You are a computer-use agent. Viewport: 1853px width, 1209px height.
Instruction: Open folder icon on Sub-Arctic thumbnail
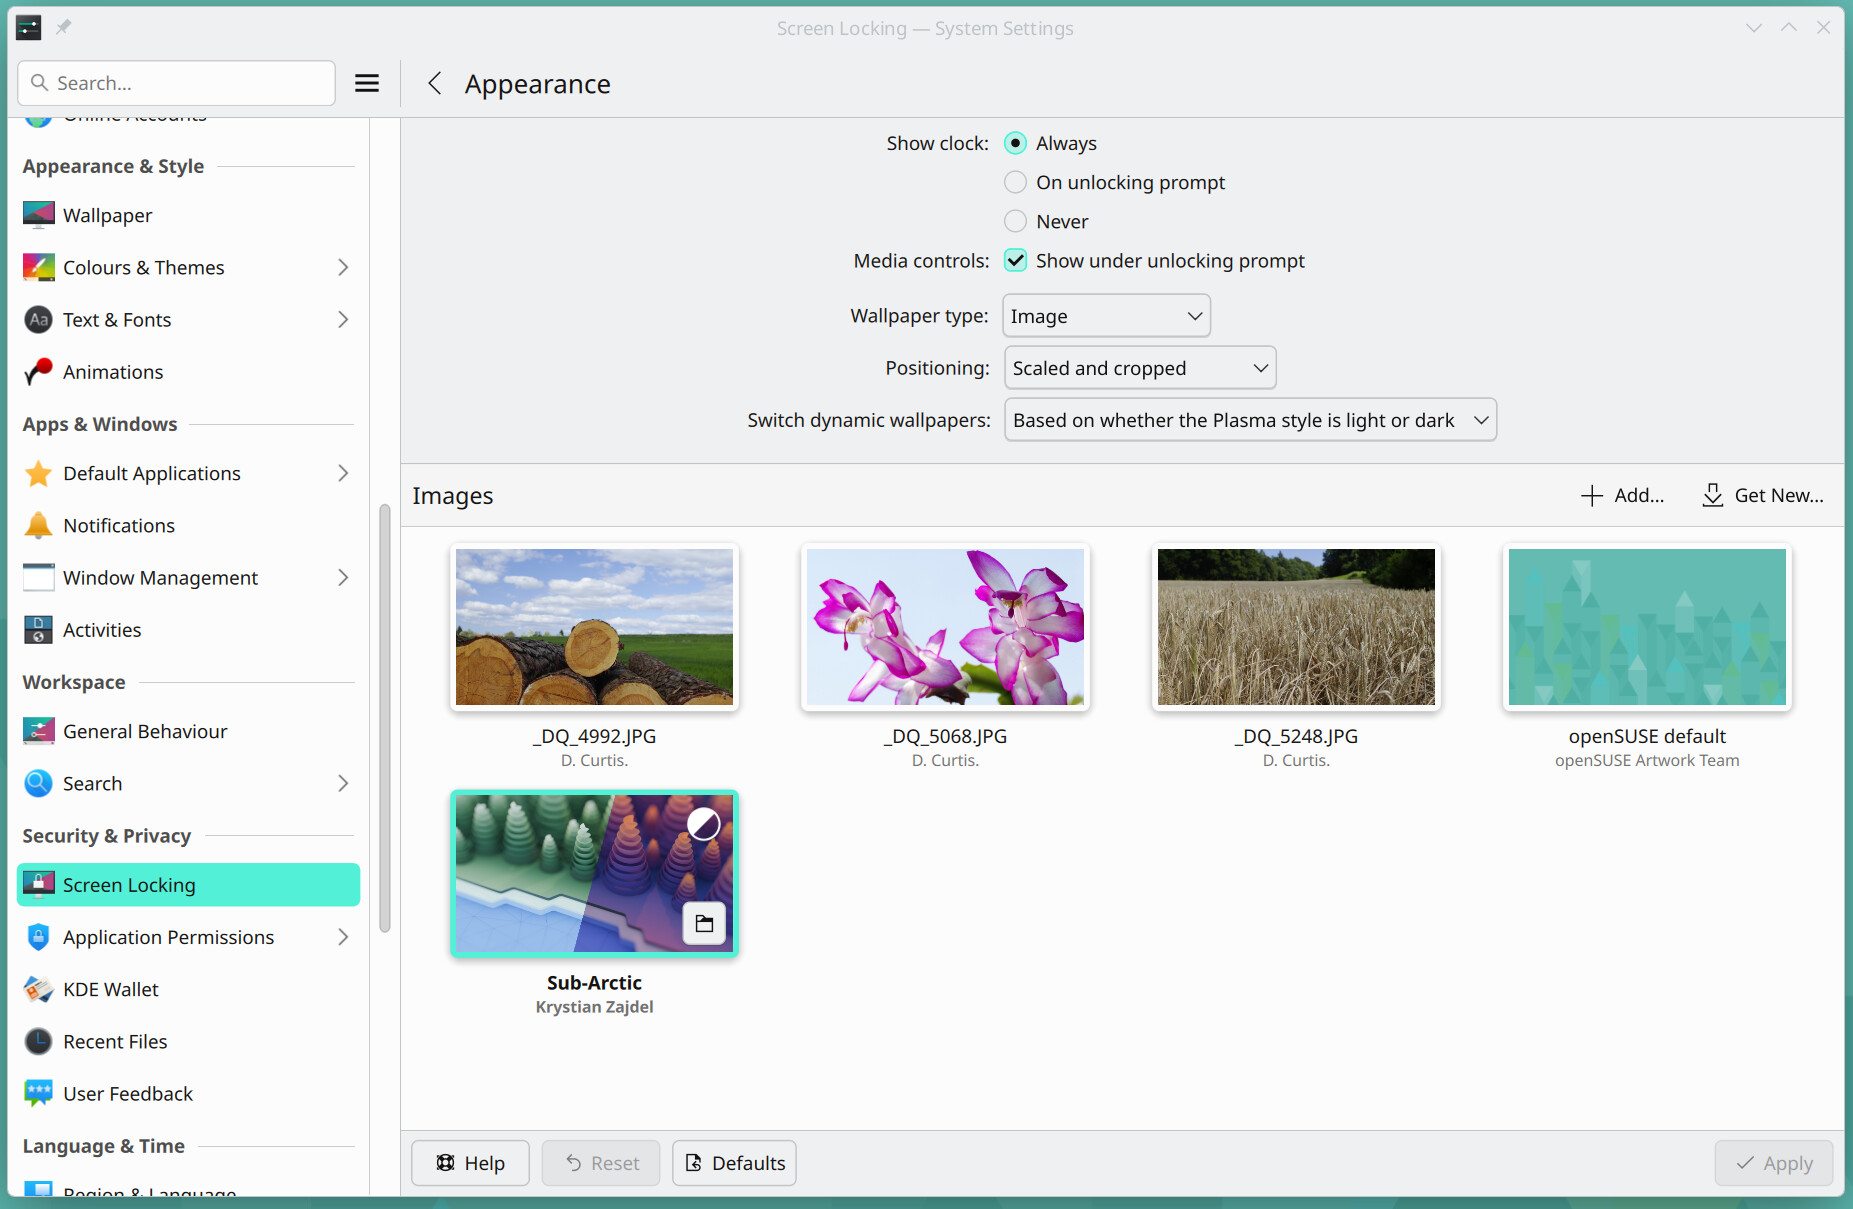coord(704,923)
